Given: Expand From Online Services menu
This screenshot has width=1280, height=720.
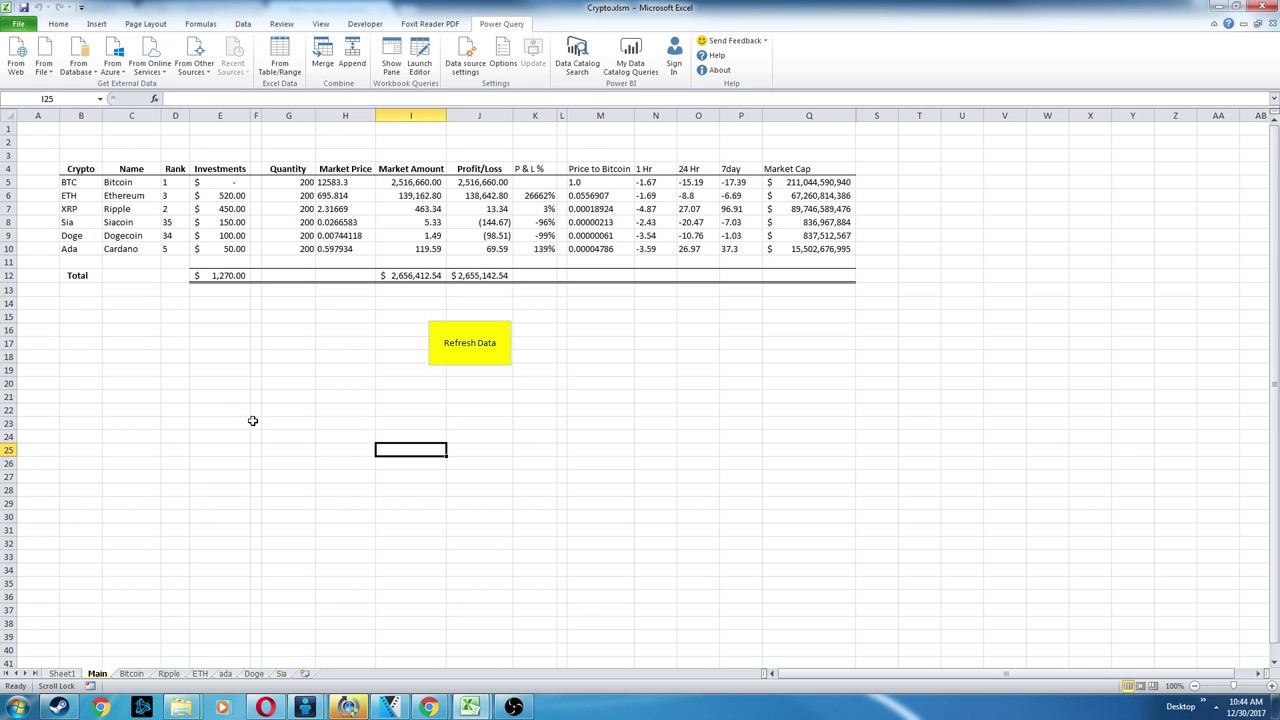Looking at the screenshot, I should pyautogui.click(x=151, y=56).
